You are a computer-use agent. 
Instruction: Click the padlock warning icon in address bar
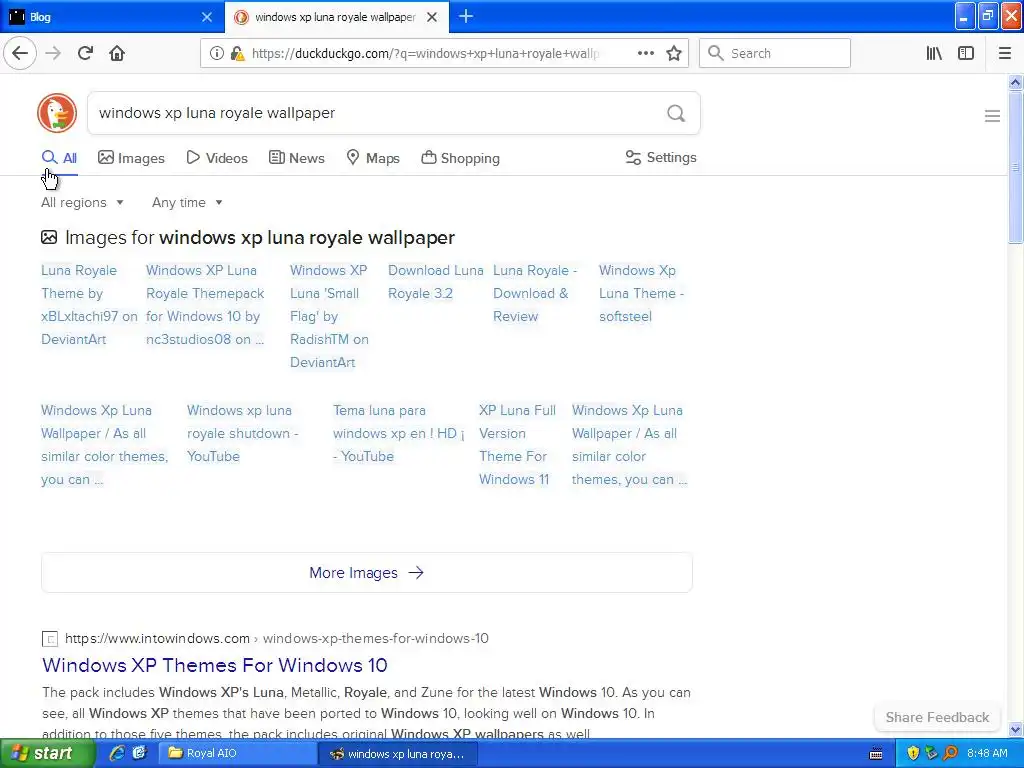pos(237,54)
